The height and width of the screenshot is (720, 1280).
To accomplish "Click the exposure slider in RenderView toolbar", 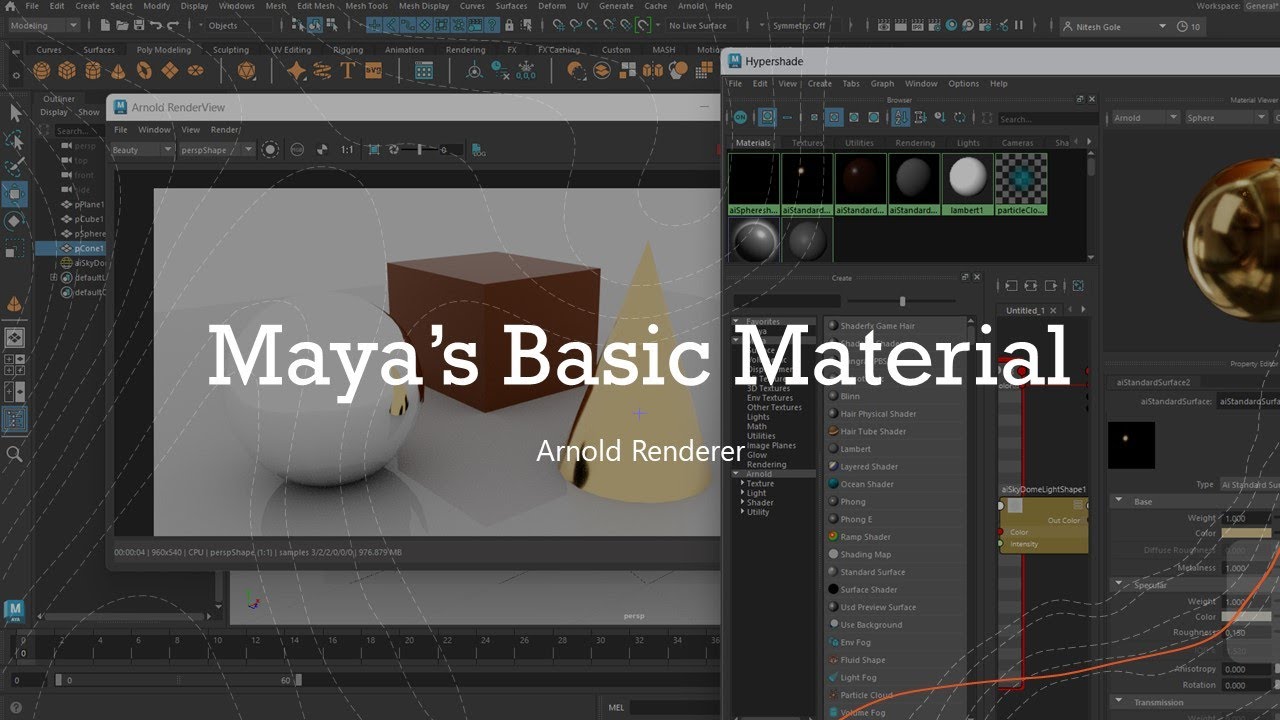I will pyautogui.click(x=420, y=150).
